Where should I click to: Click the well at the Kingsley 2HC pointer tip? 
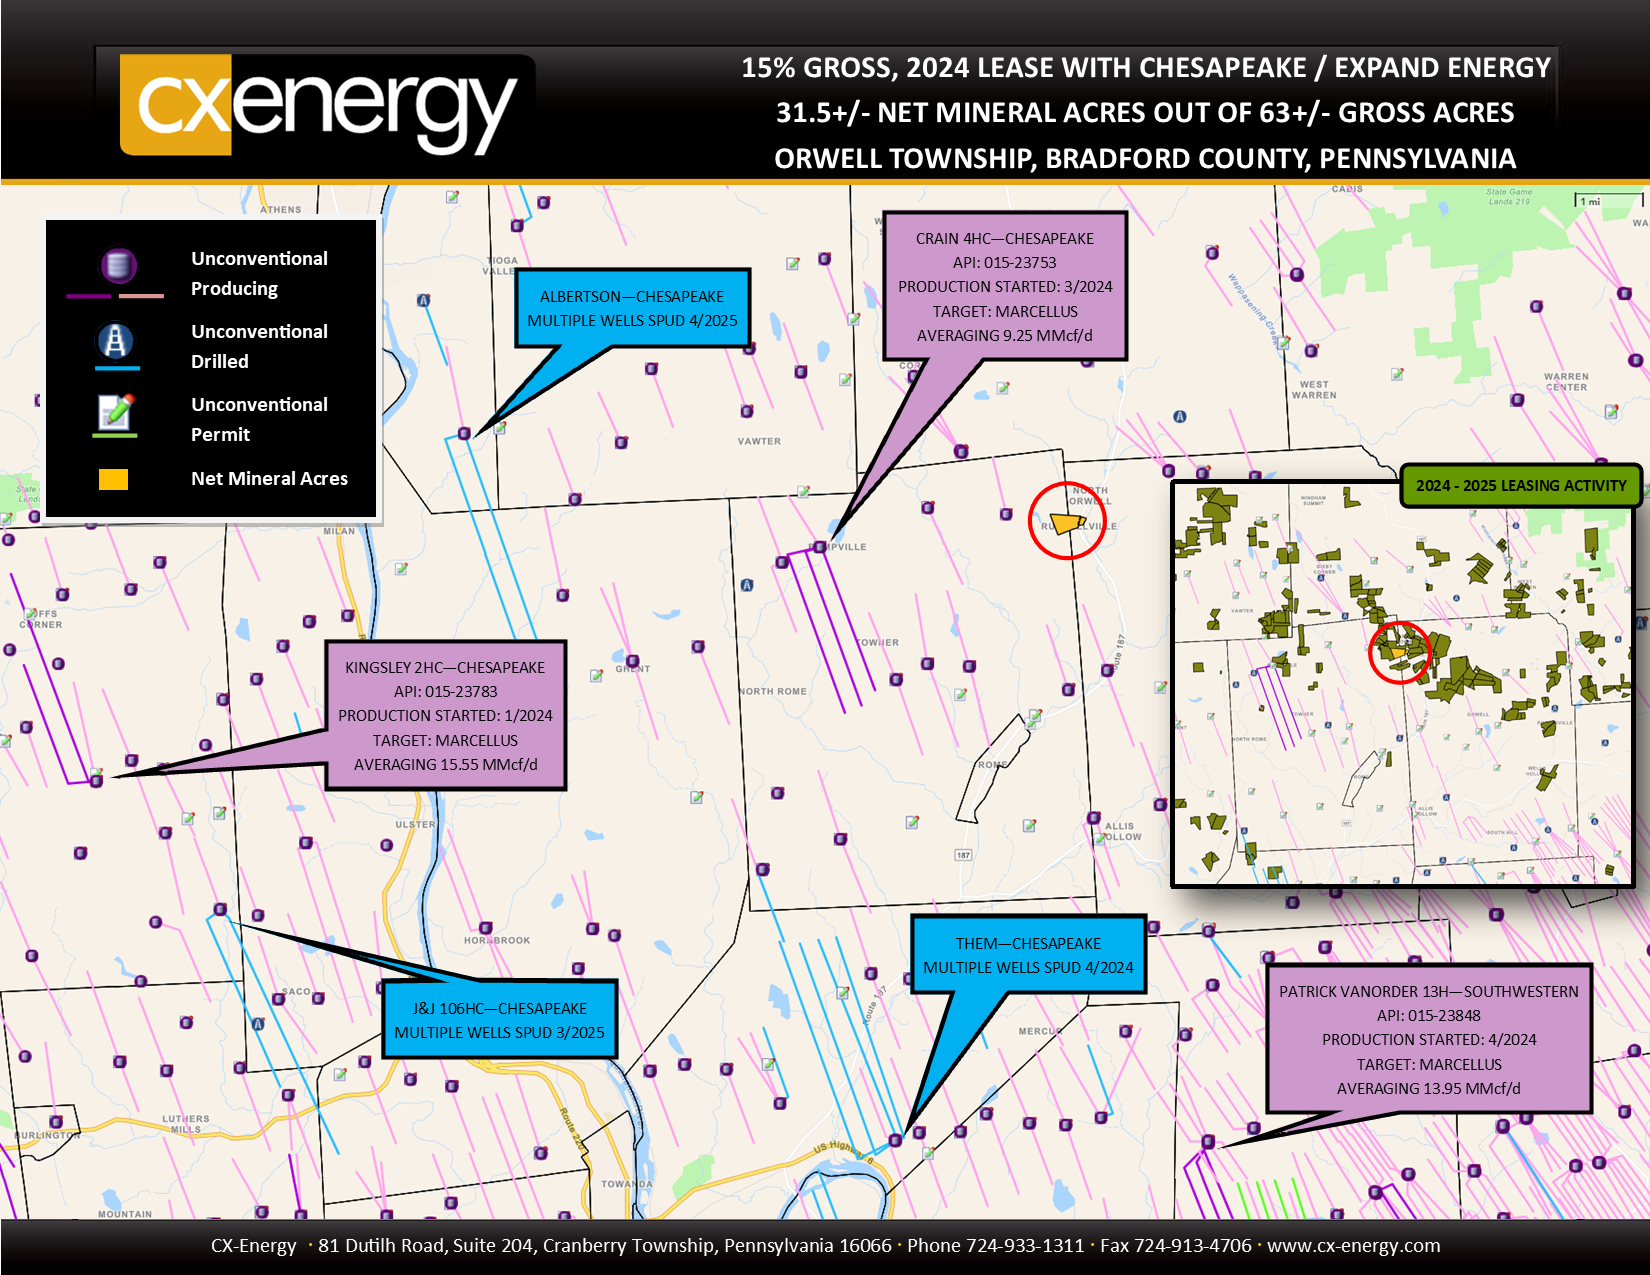(97, 780)
